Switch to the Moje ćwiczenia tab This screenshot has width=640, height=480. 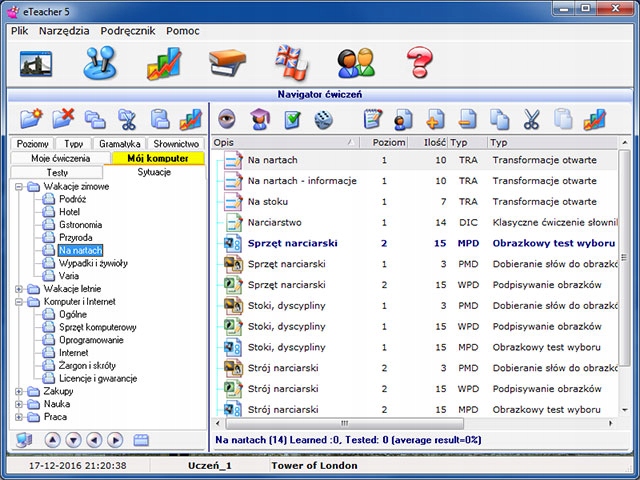(60, 158)
